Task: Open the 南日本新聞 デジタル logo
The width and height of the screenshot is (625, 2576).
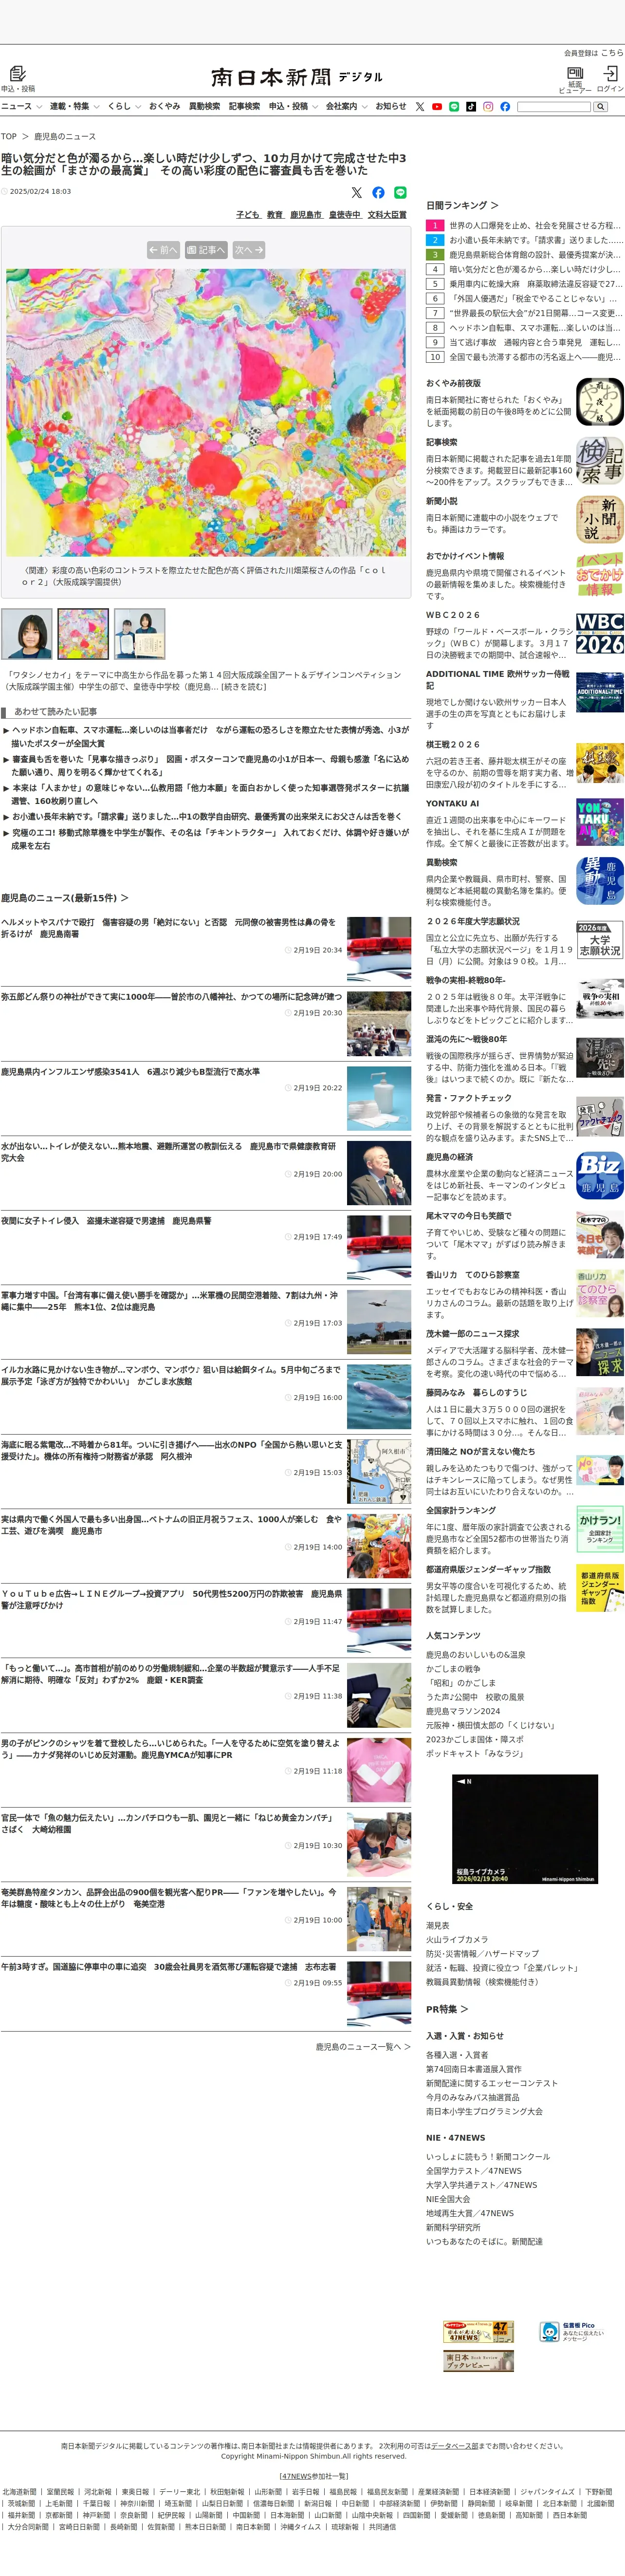Action: pyautogui.click(x=296, y=77)
